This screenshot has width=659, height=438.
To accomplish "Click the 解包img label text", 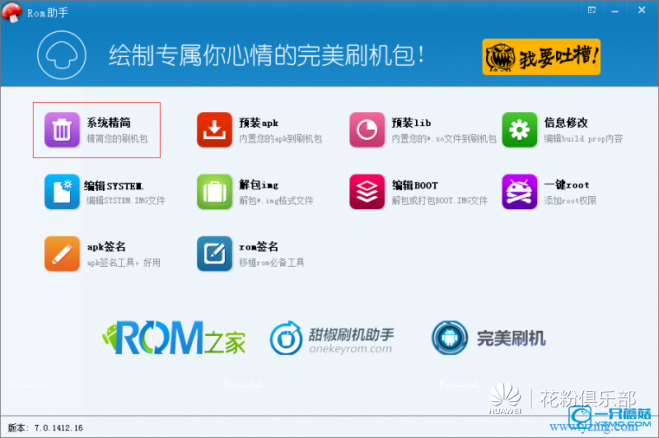I will coord(258,185).
